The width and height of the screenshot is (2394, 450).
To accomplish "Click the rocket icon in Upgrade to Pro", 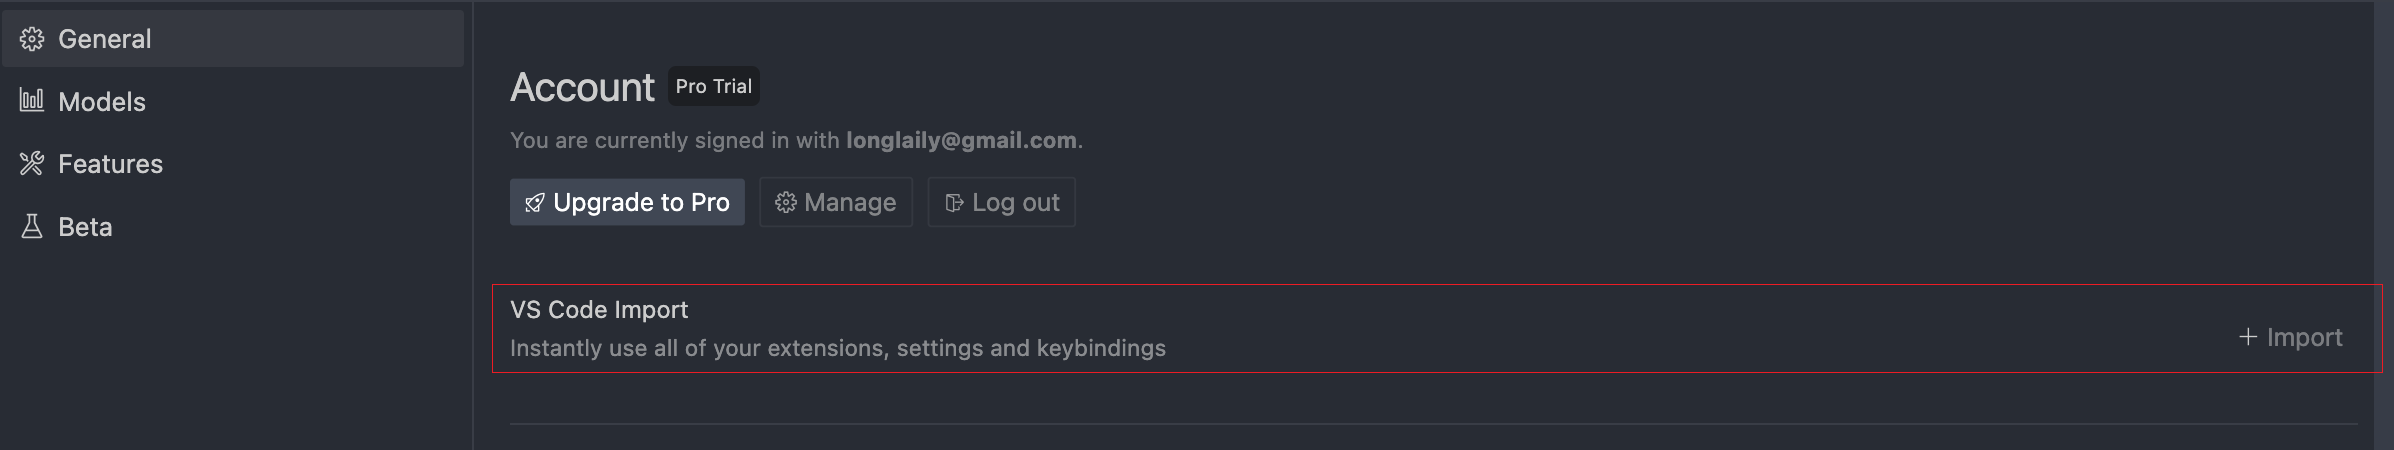I will pyautogui.click(x=535, y=203).
